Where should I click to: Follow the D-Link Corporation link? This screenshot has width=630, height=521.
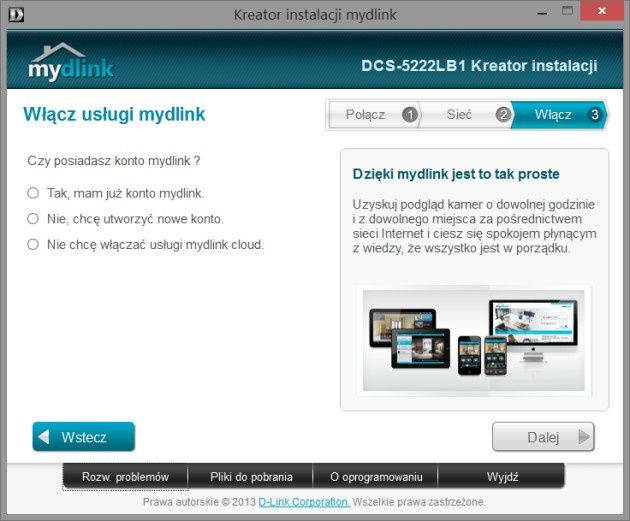coord(304,502)
